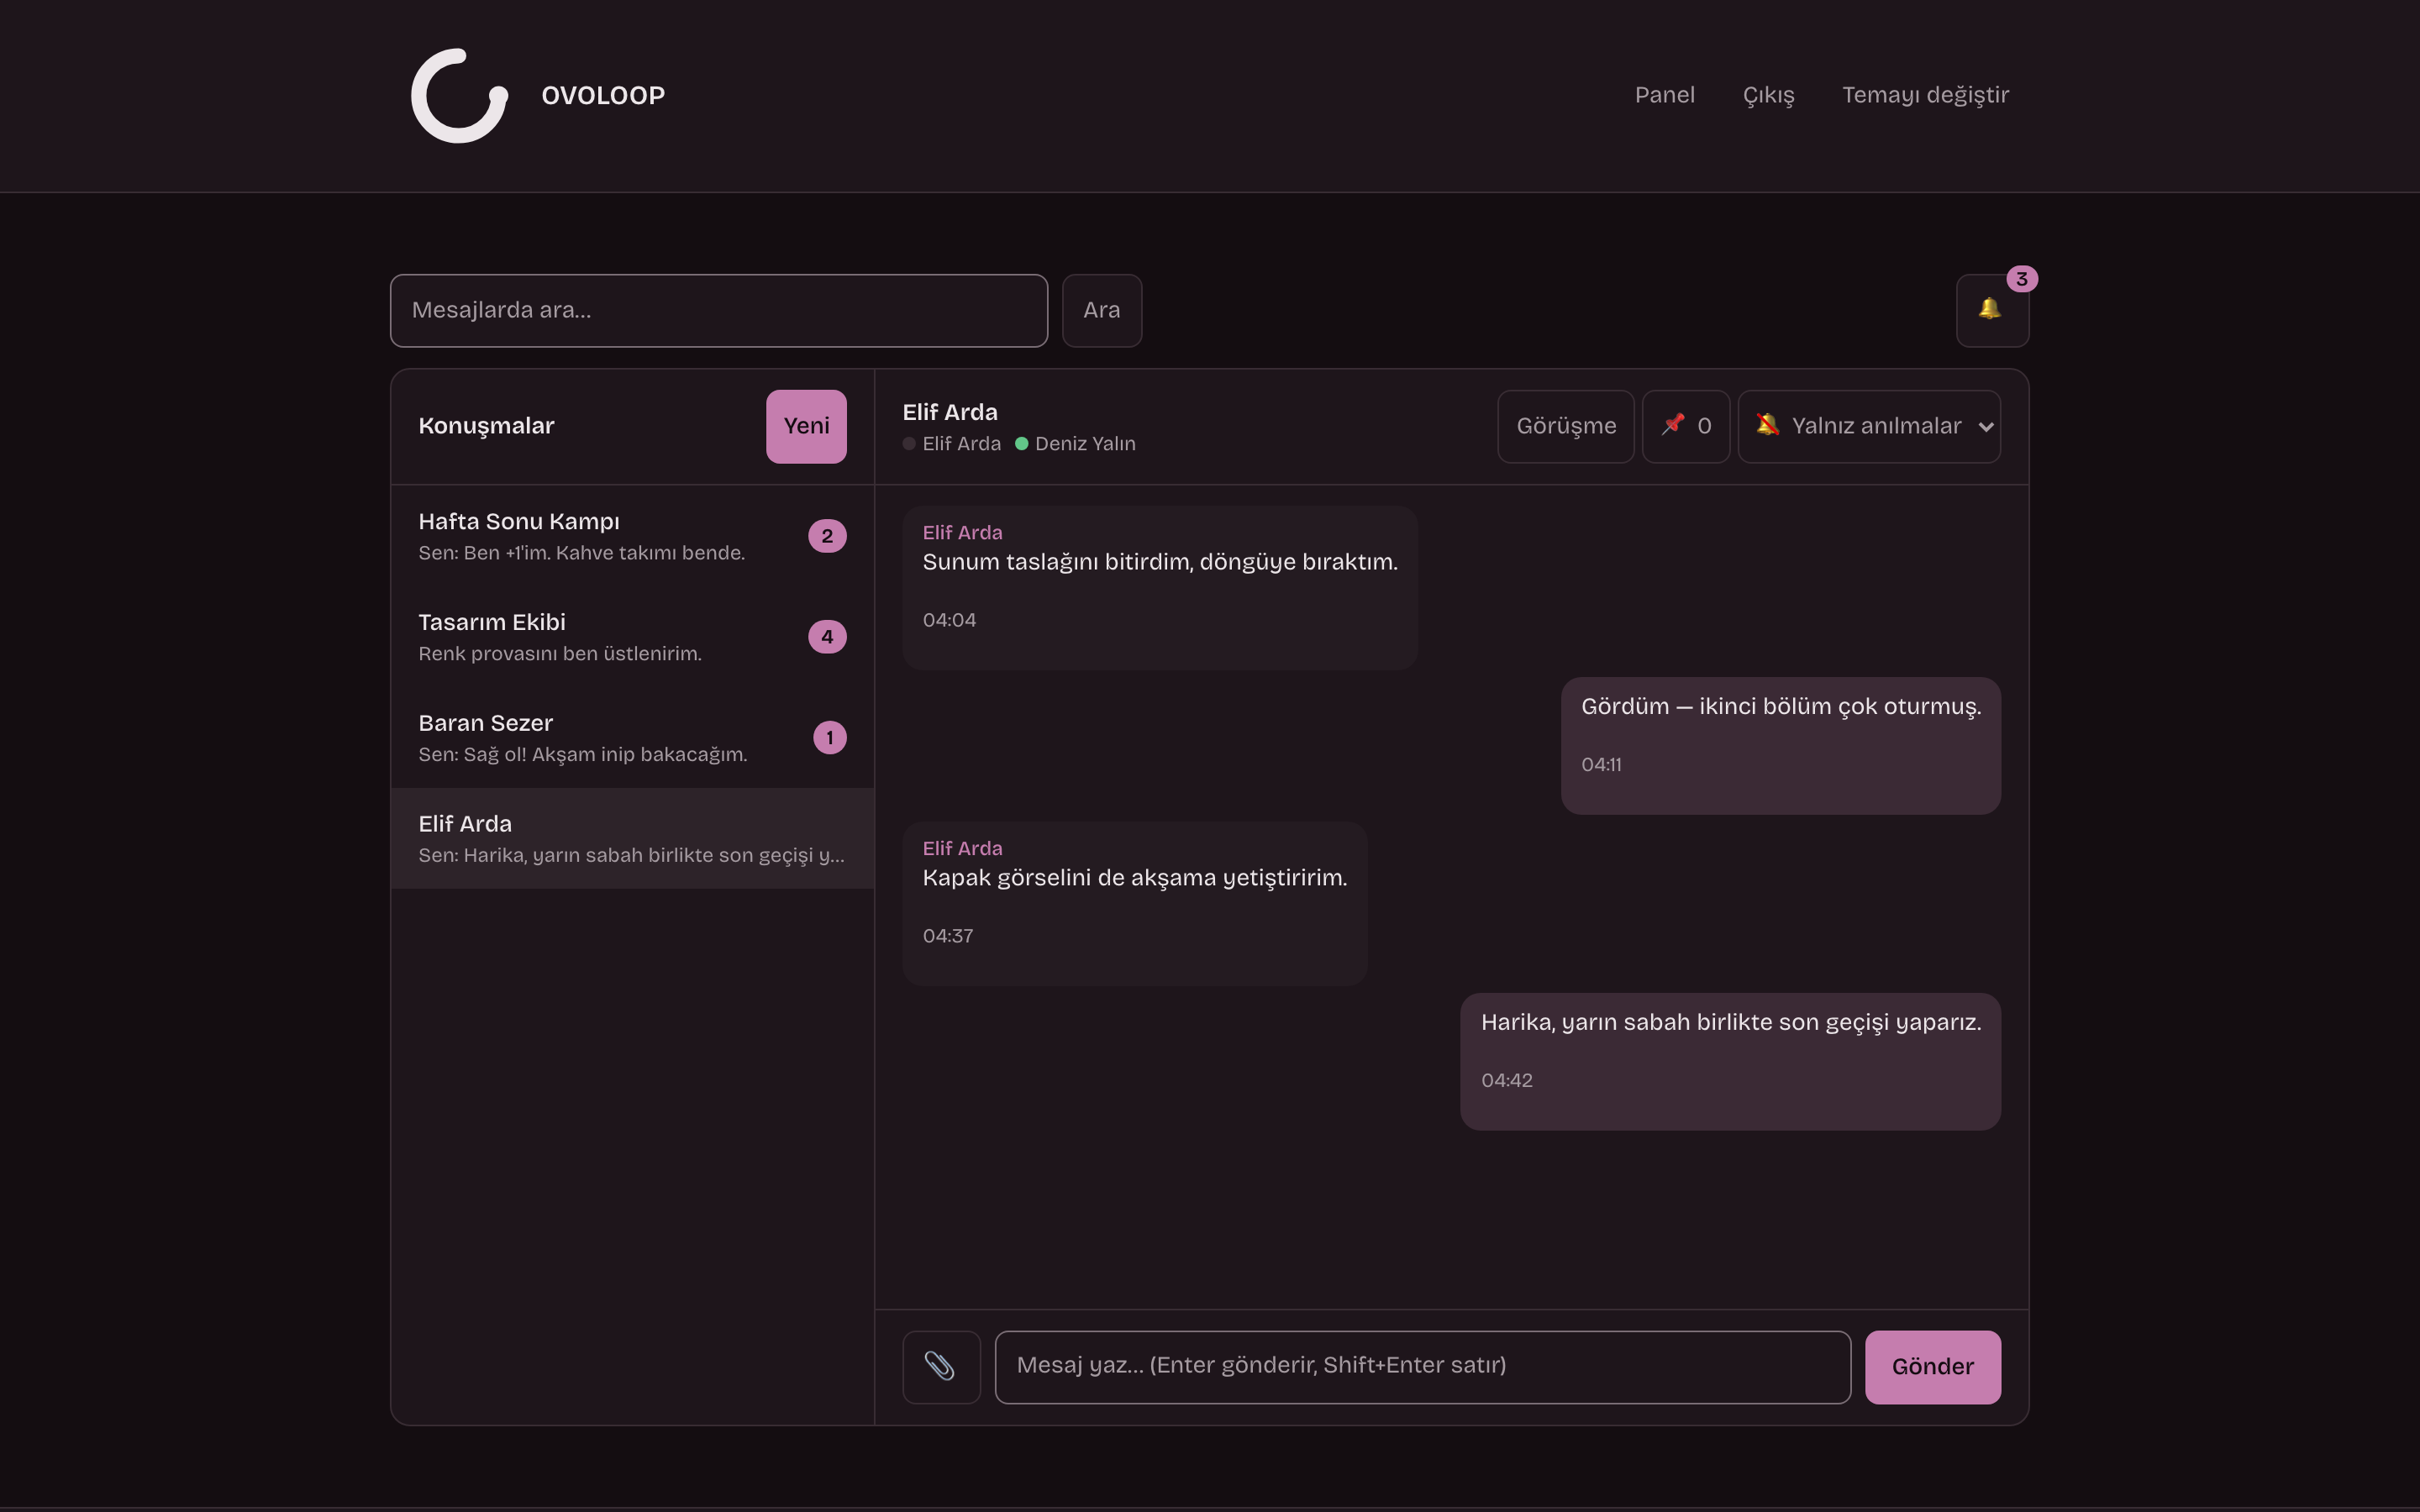Open the Tasarım Ekibi conversation

click(632, 637)
